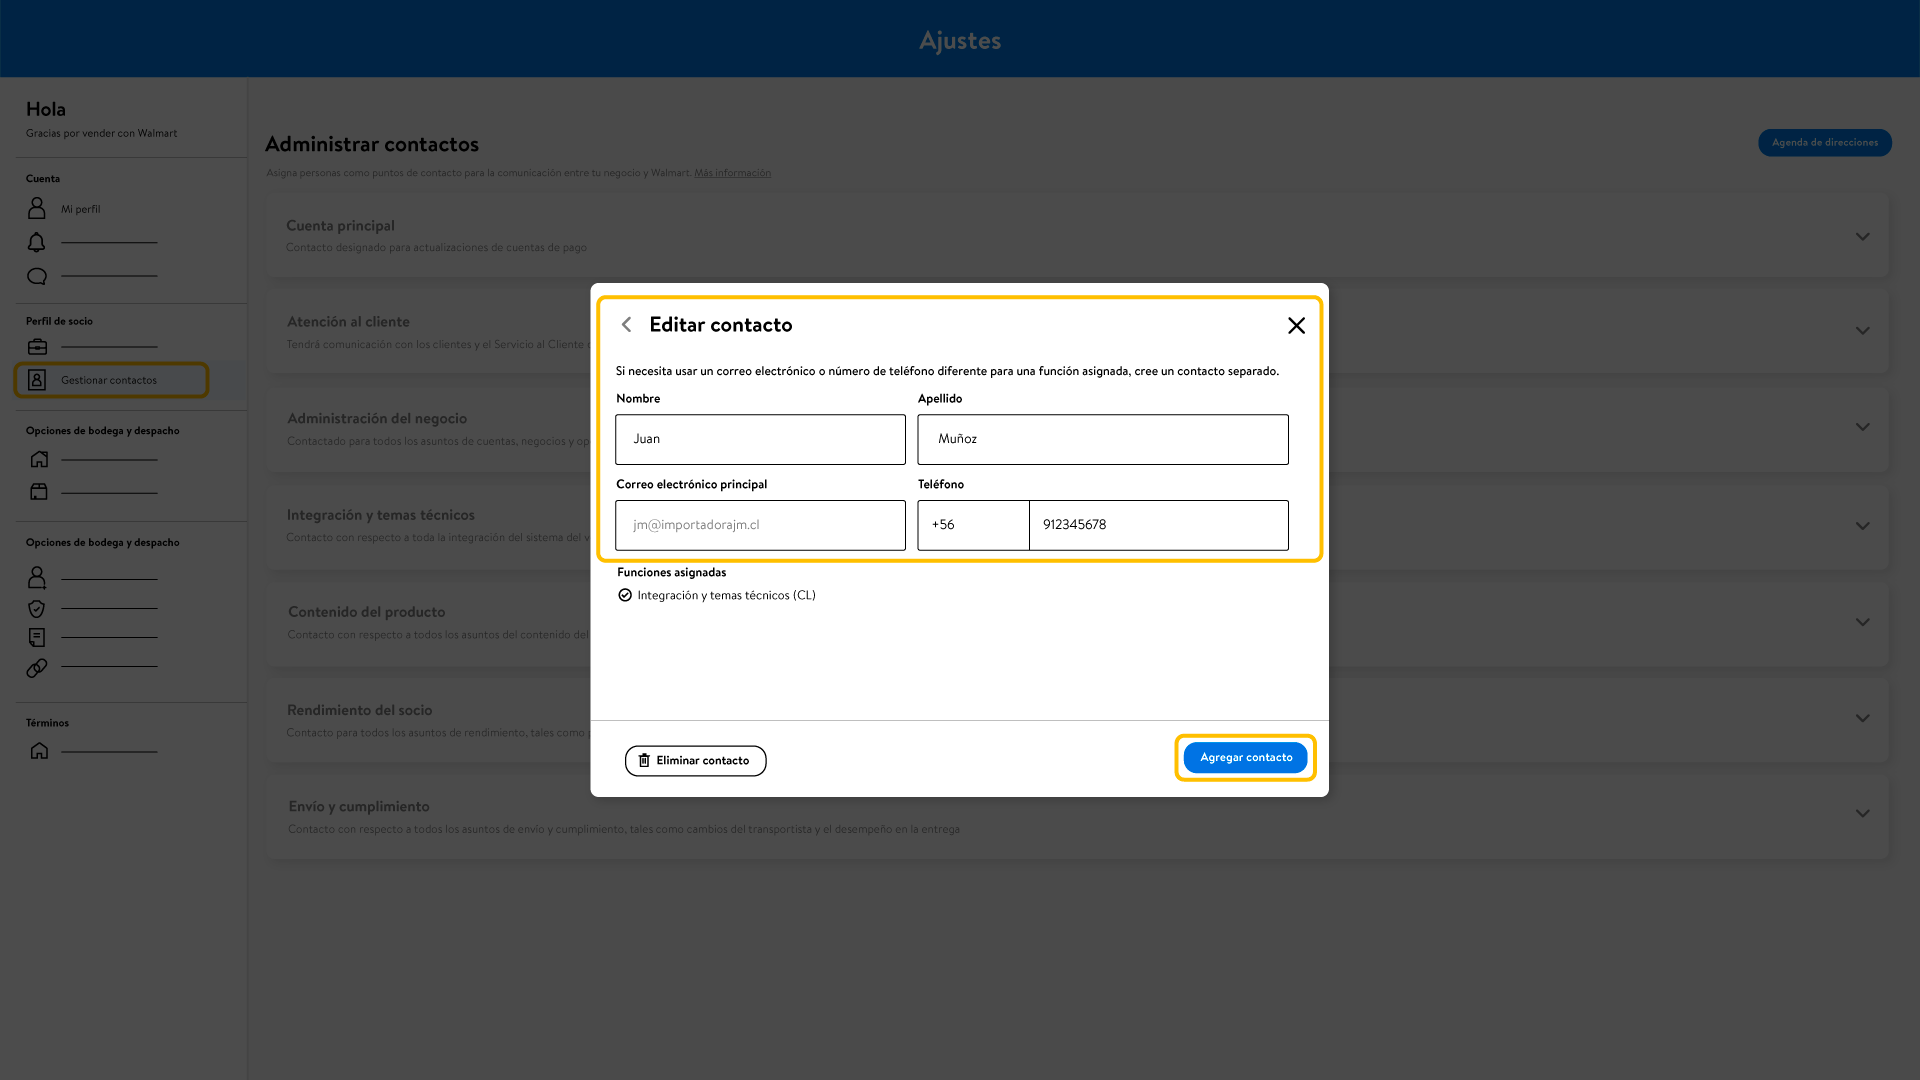Screen dimensions: 1920x1080
Task: Close the Editar contacto dialog
Action: click(1296, 325)
